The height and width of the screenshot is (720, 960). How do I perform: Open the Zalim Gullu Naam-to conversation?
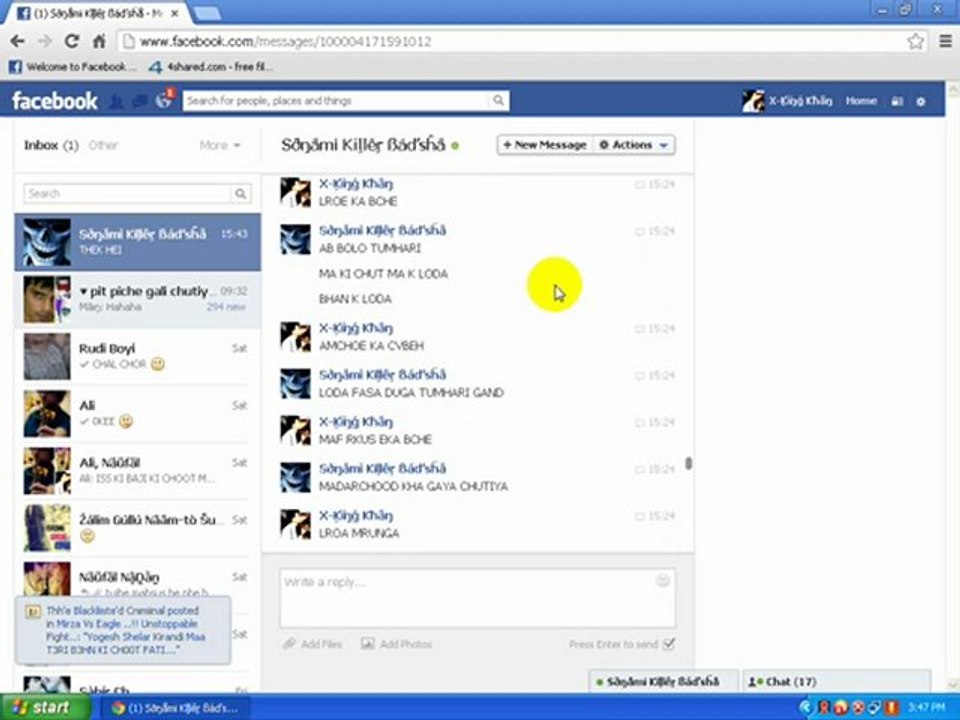[x=138, y=528]
